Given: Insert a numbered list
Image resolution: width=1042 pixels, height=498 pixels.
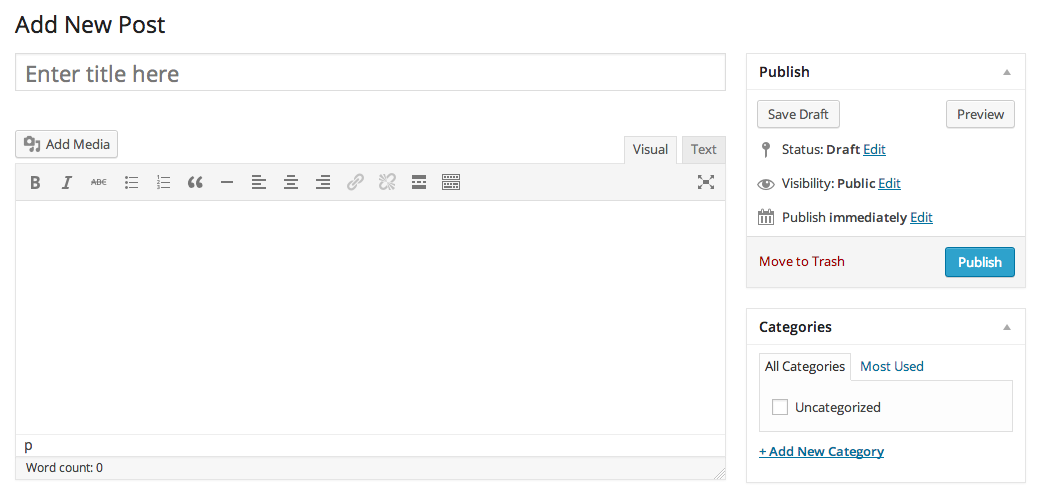Looking at the screenshot, I should [x=163, y=182].
